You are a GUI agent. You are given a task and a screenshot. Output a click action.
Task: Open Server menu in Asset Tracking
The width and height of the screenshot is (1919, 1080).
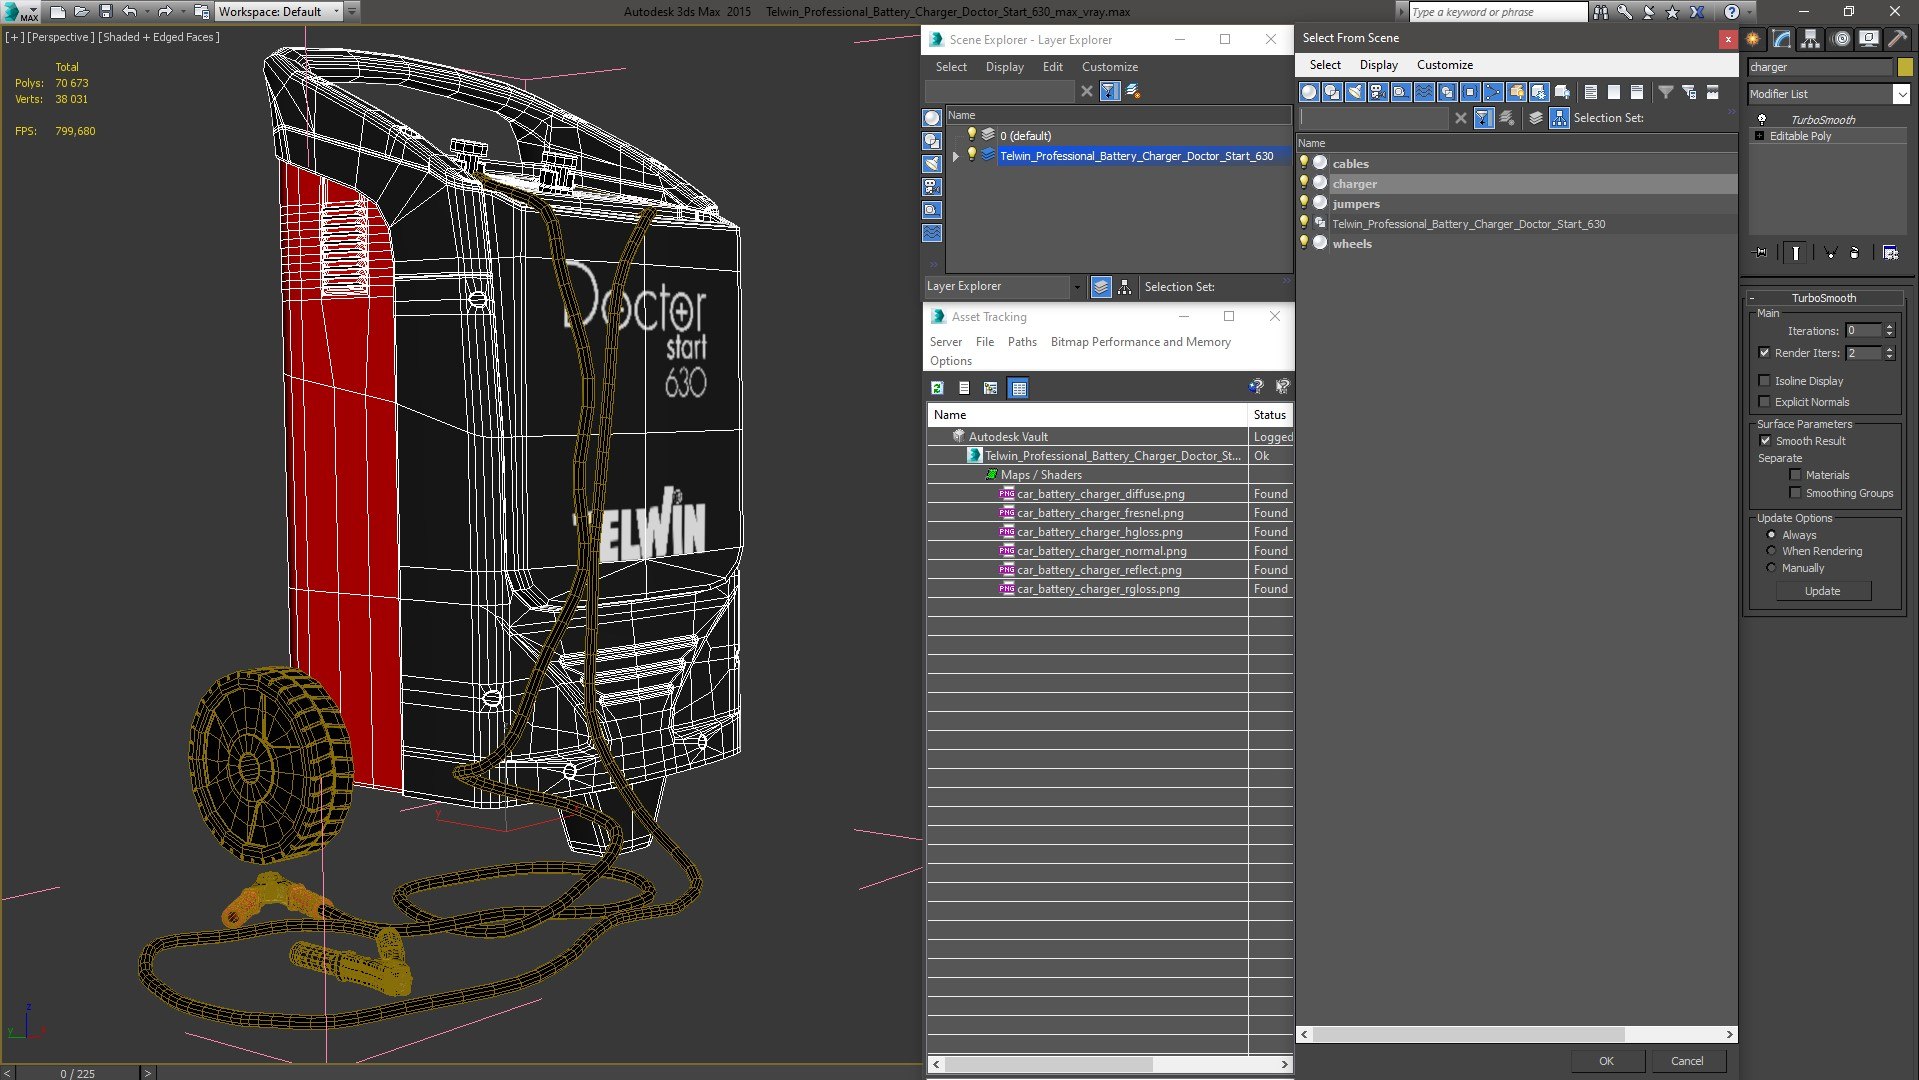(x=945, y=342)
